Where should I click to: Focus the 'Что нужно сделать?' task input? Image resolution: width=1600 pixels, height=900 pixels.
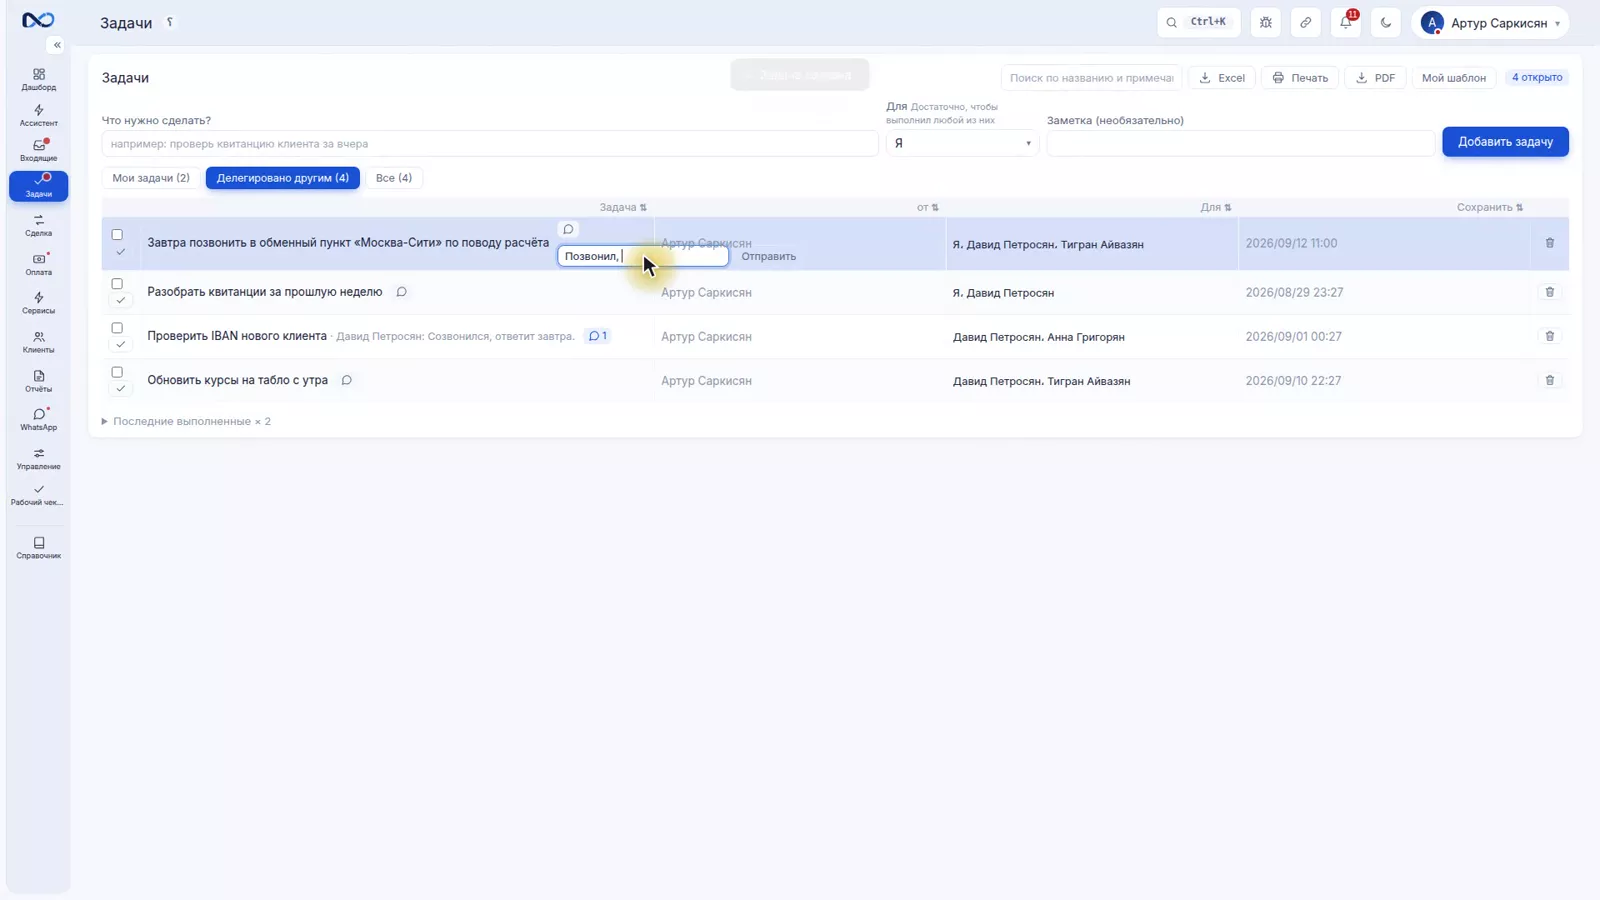click(490, 143)
